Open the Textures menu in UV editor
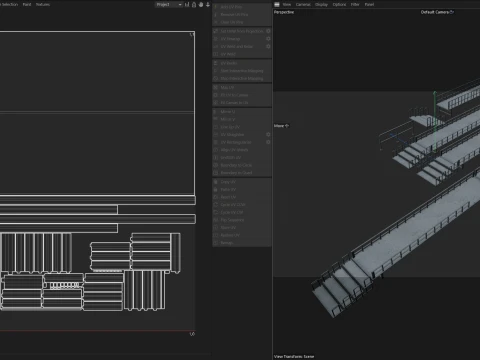This screenshot has height=360, width=480. click(x=43, y=4)
